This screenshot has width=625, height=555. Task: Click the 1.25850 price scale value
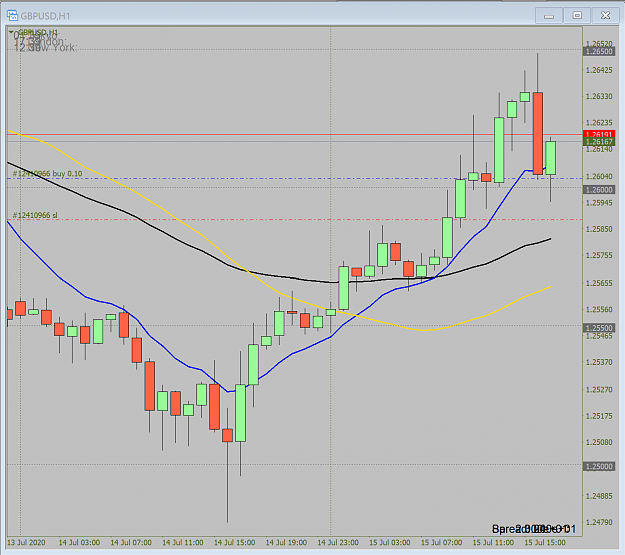point(599,229)
